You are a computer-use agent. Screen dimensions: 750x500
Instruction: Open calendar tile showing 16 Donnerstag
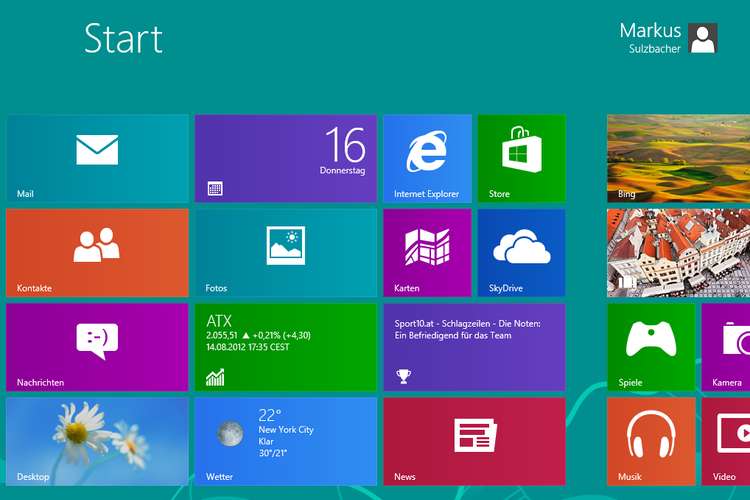(285, 158)
